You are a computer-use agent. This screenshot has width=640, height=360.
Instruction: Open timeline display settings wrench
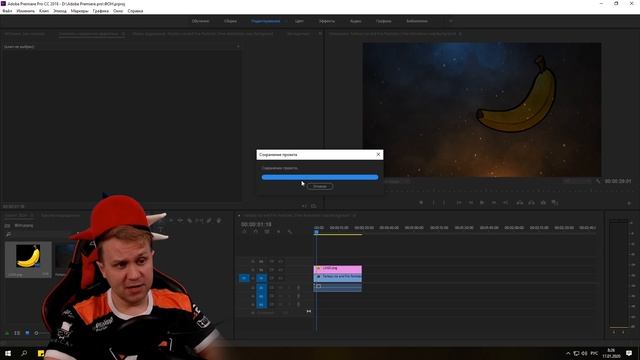click(x=290, y=232)
